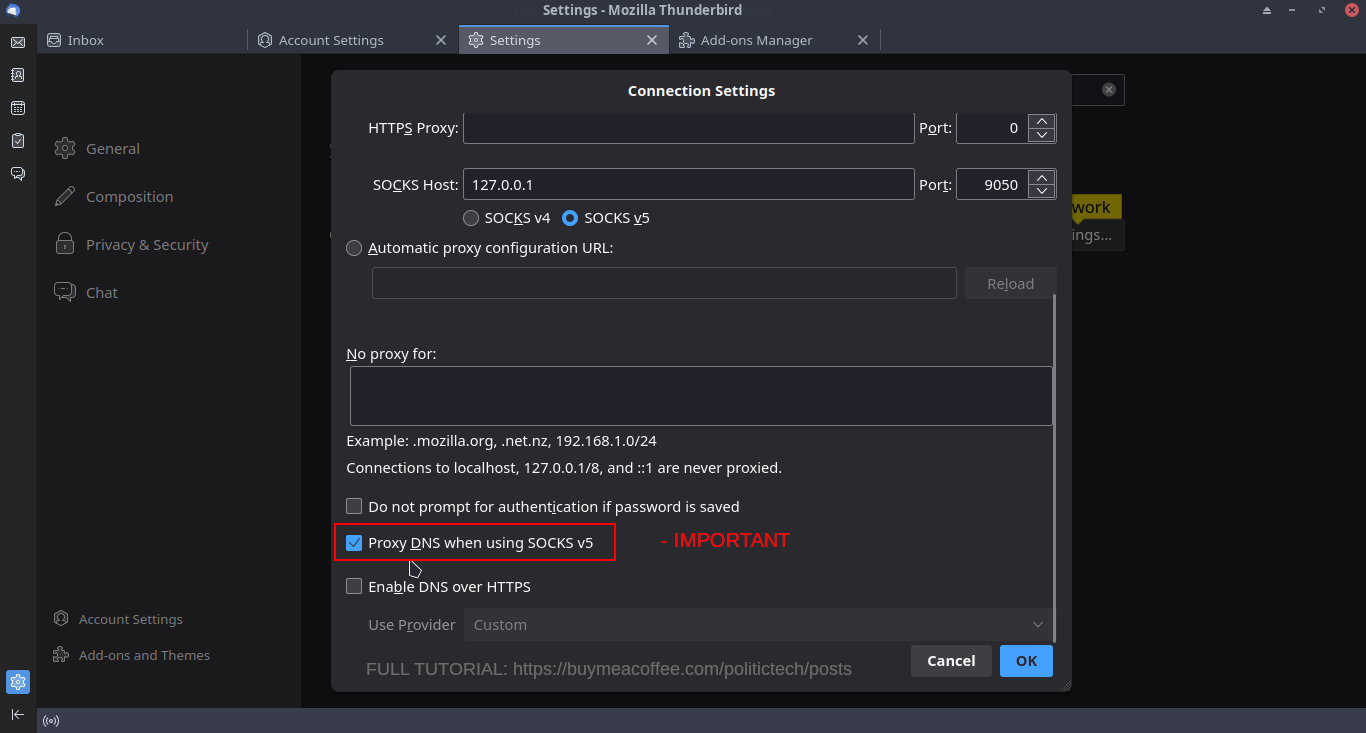
Task: Click the automatic proxy URL field
Action: coord(664,283)
